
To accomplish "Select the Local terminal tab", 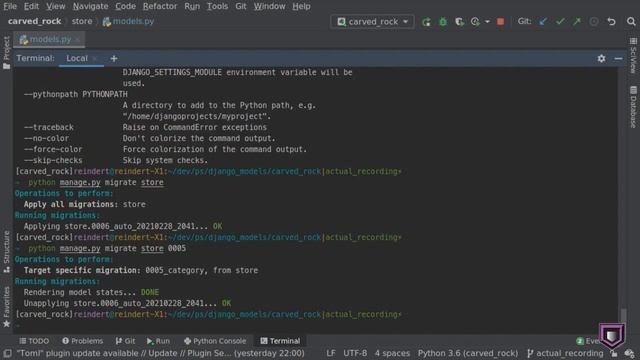I will coord(77,58).
